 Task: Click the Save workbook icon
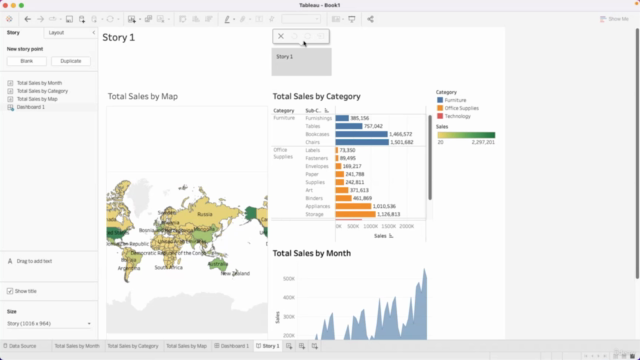click(x=69, y=19)
